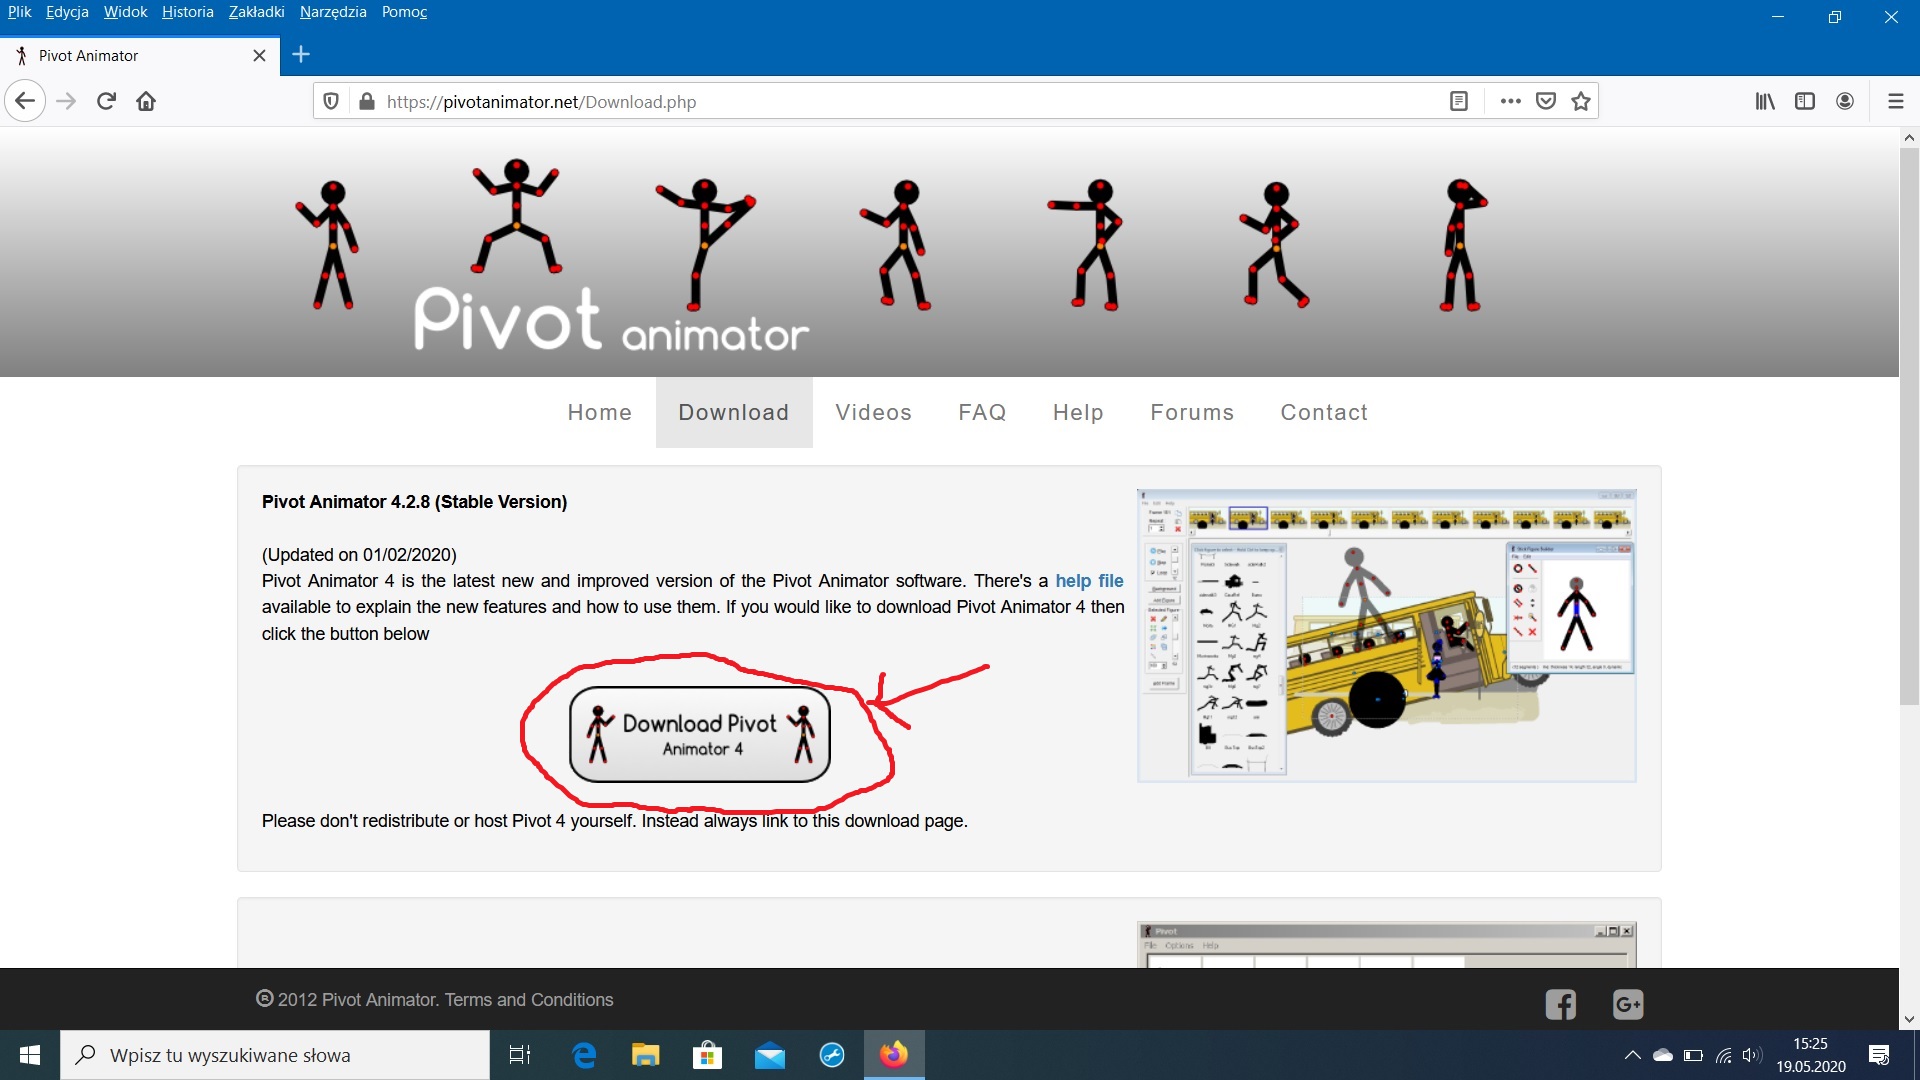
Task: Open Terms and Conditions link
Action: click(529, 1000)
